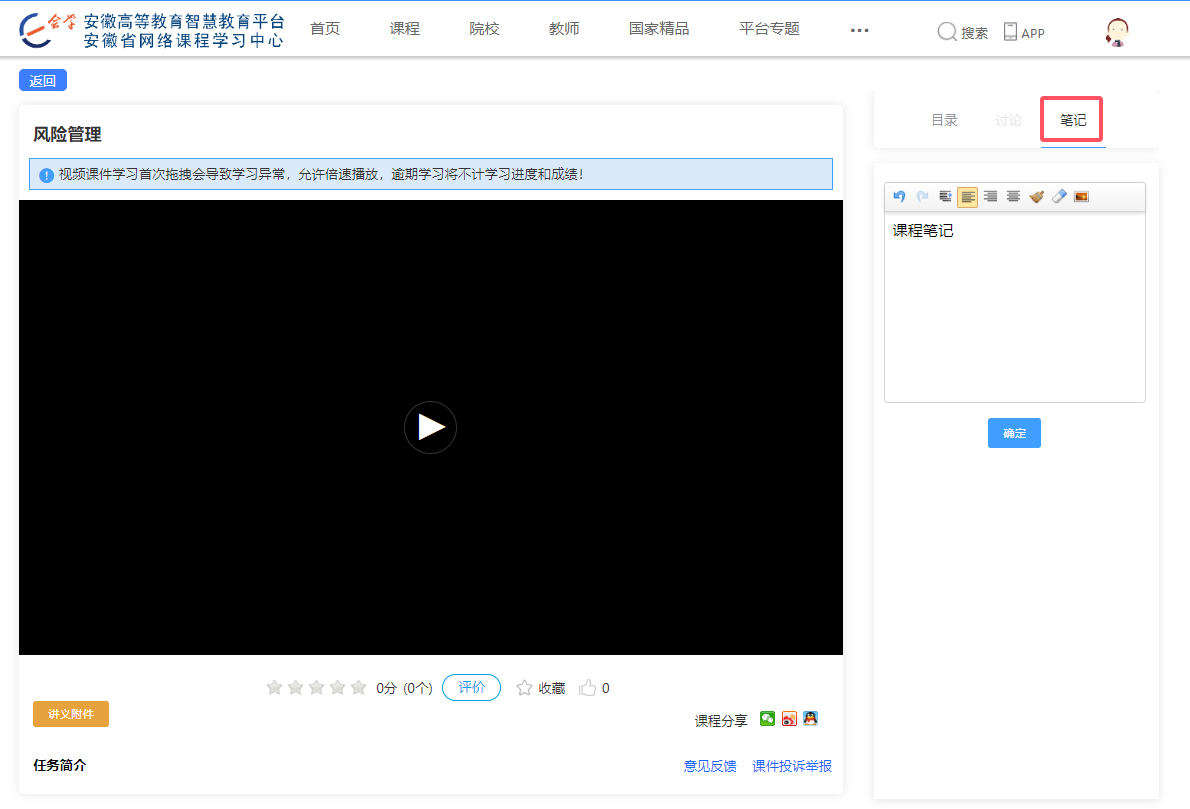Screen dimensions: 1190x809
Task: Click the first-line indent icon in notes toolbar
Action: click(x=945, y=197)
